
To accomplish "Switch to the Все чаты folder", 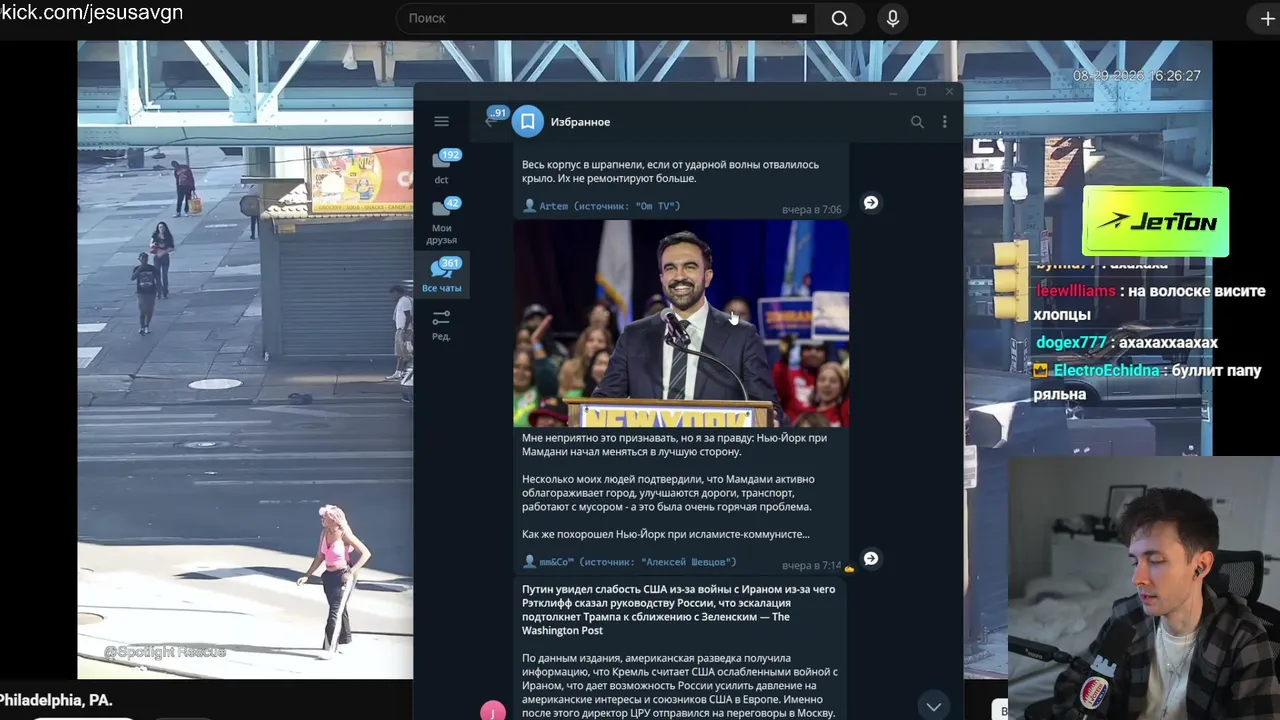I will pyautogui.click(x=442, y=275).
